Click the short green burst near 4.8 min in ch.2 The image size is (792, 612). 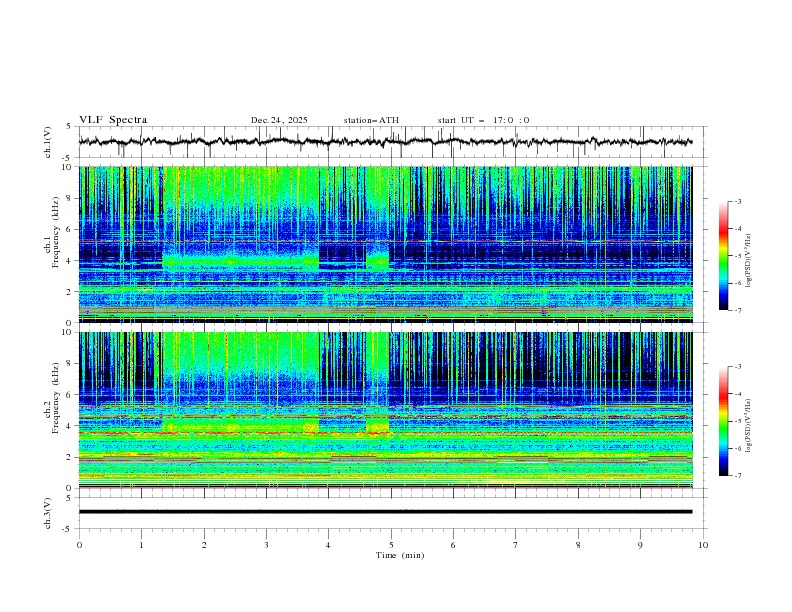377,425
